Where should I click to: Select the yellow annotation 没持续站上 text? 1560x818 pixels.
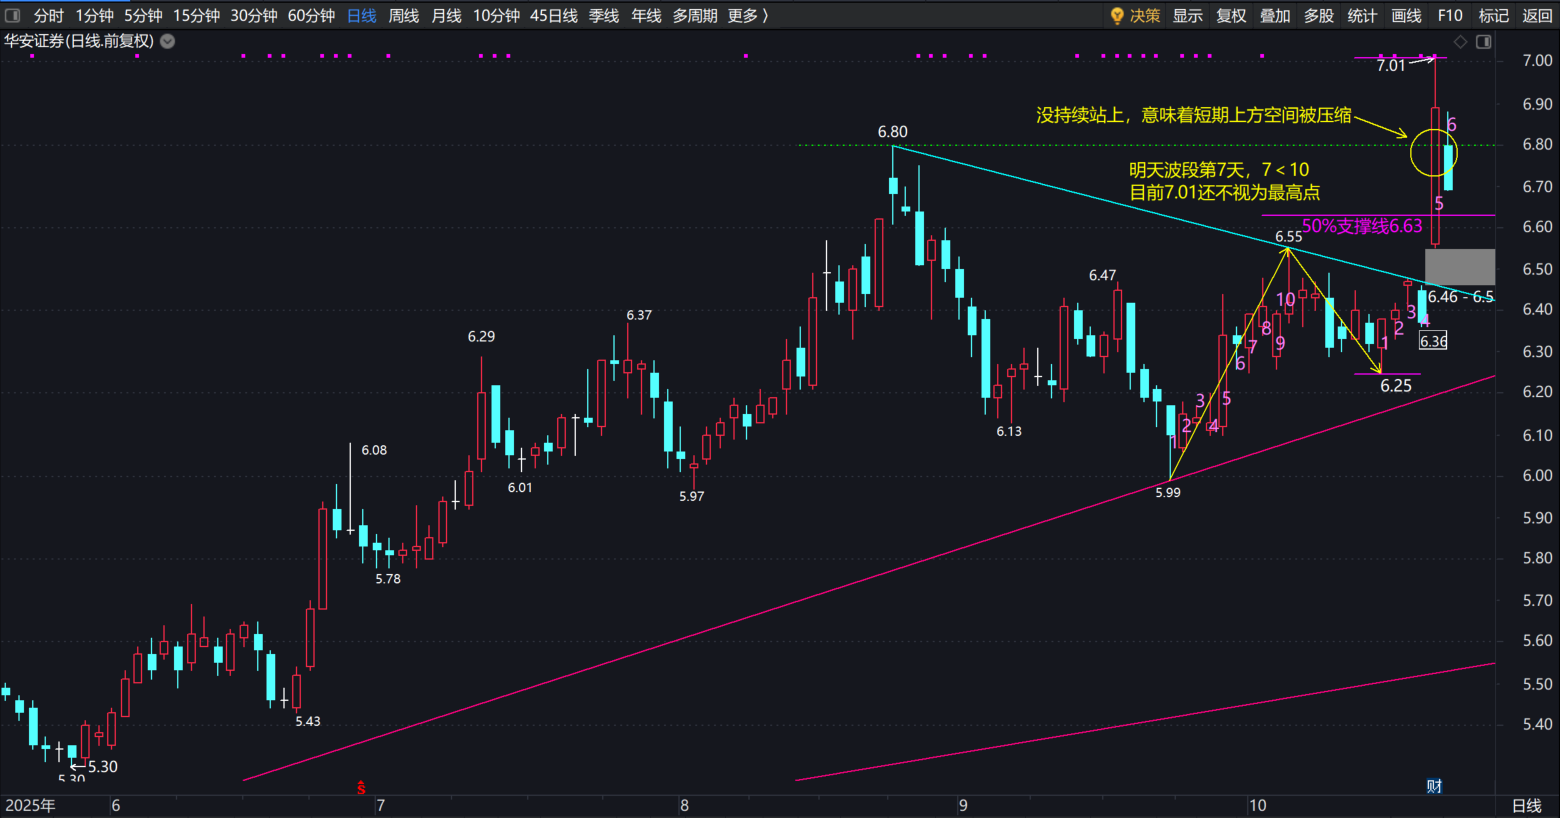[x=1194, y=115]
